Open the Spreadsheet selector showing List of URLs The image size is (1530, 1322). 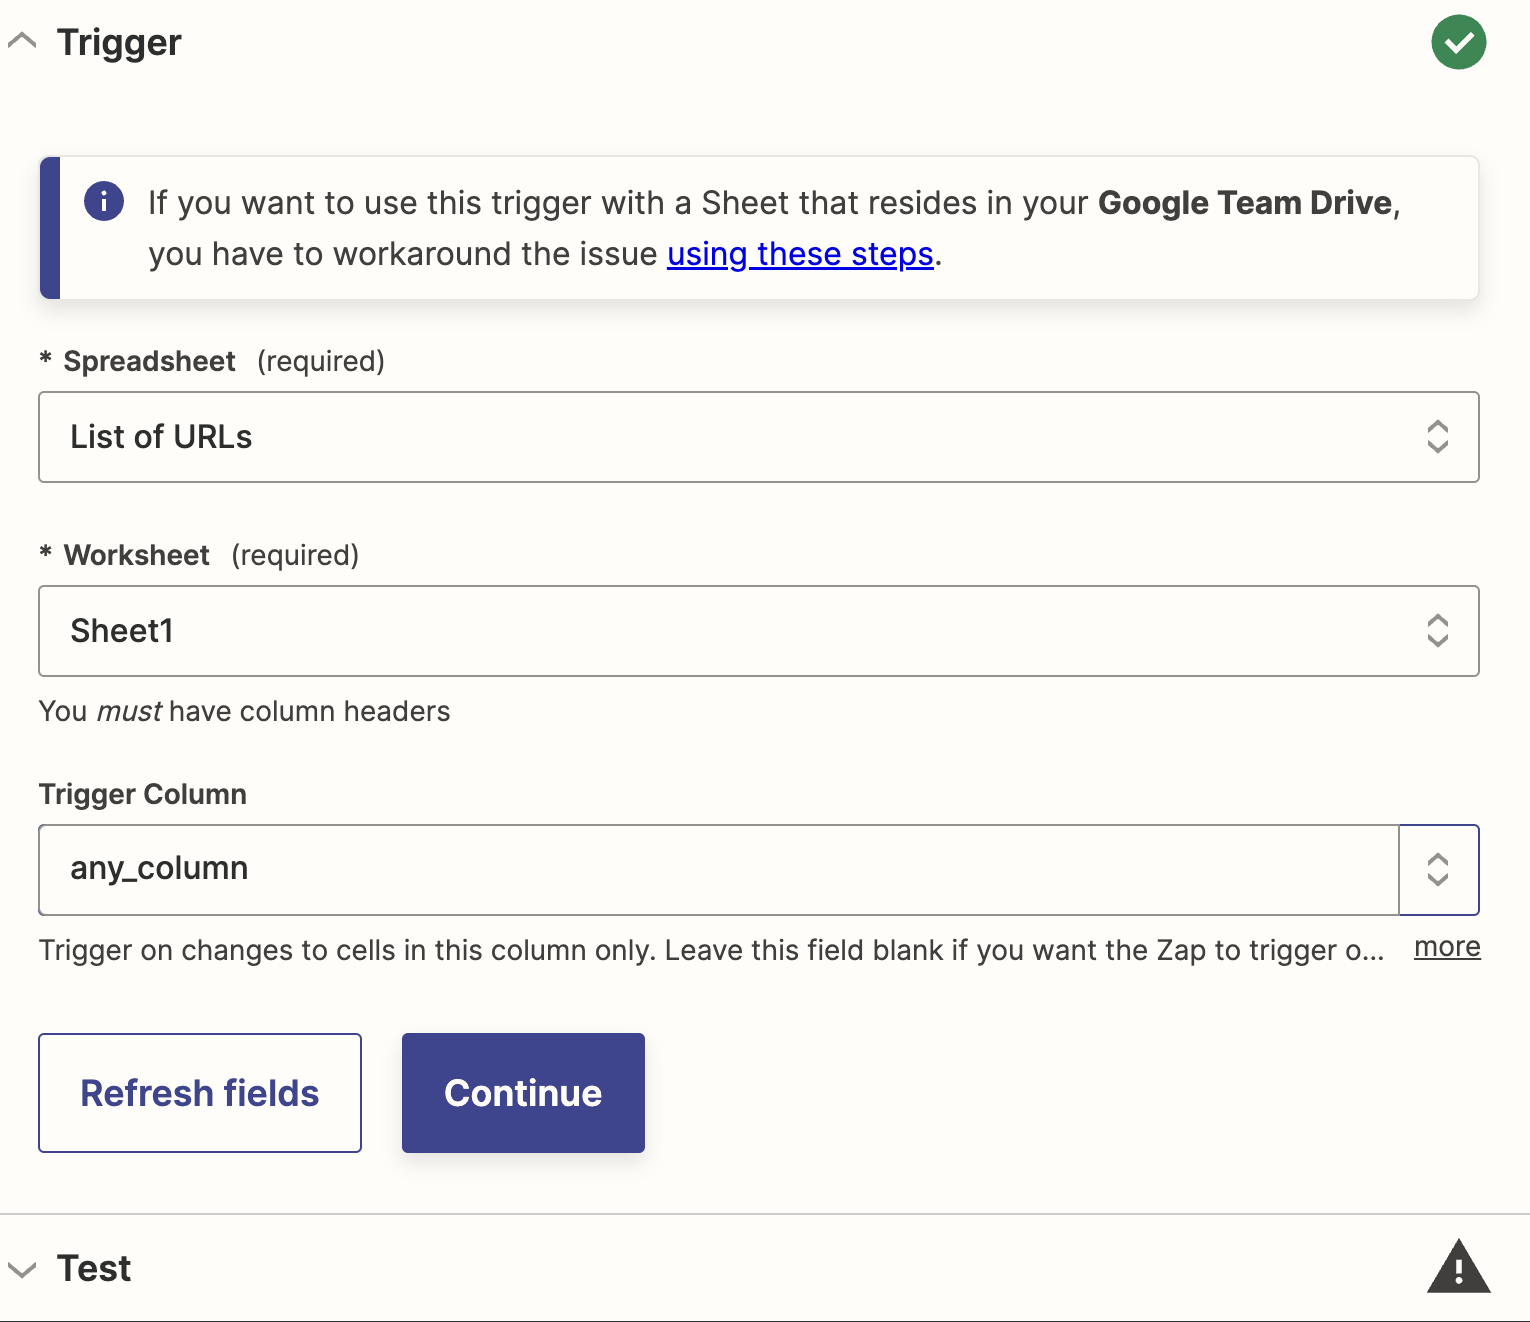tap(700, 437)
